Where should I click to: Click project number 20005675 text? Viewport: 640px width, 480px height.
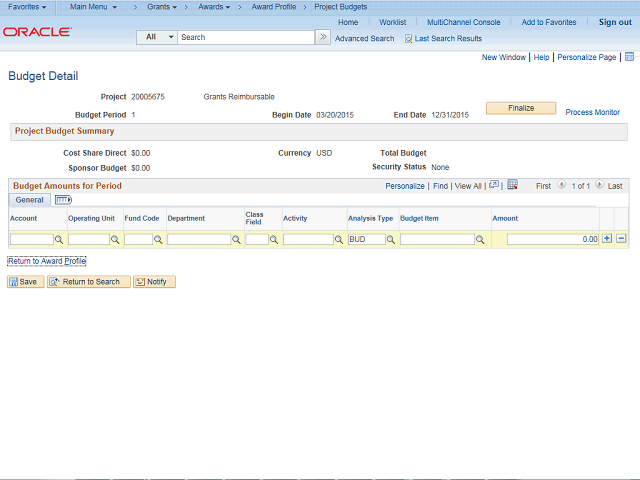[x=148, y=97]
